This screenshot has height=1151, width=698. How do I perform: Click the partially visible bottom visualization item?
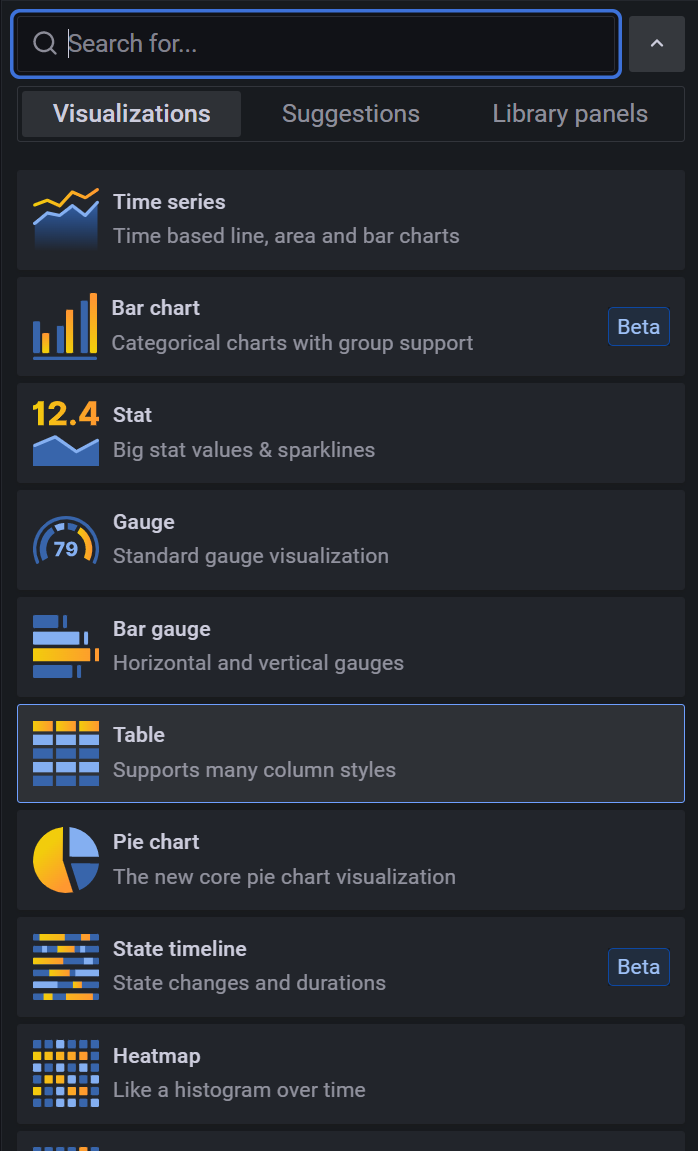pyautogui.click(x=351, y=1141)
